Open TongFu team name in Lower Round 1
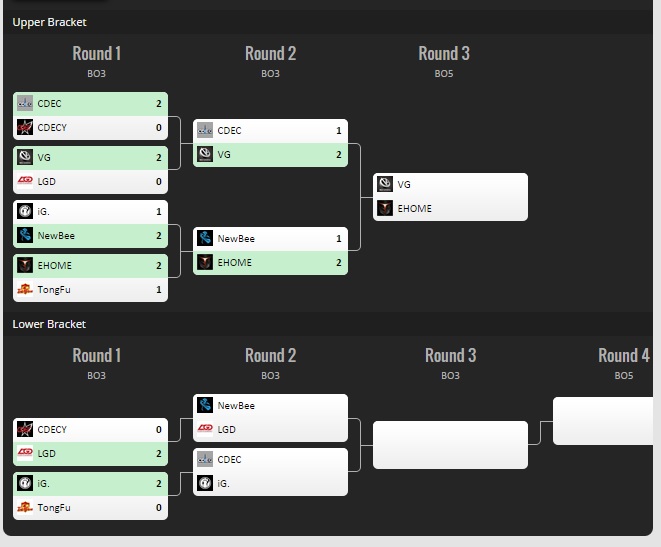This screenshot has height=547, width=661. pyautogui.click(x=54, y=507)
